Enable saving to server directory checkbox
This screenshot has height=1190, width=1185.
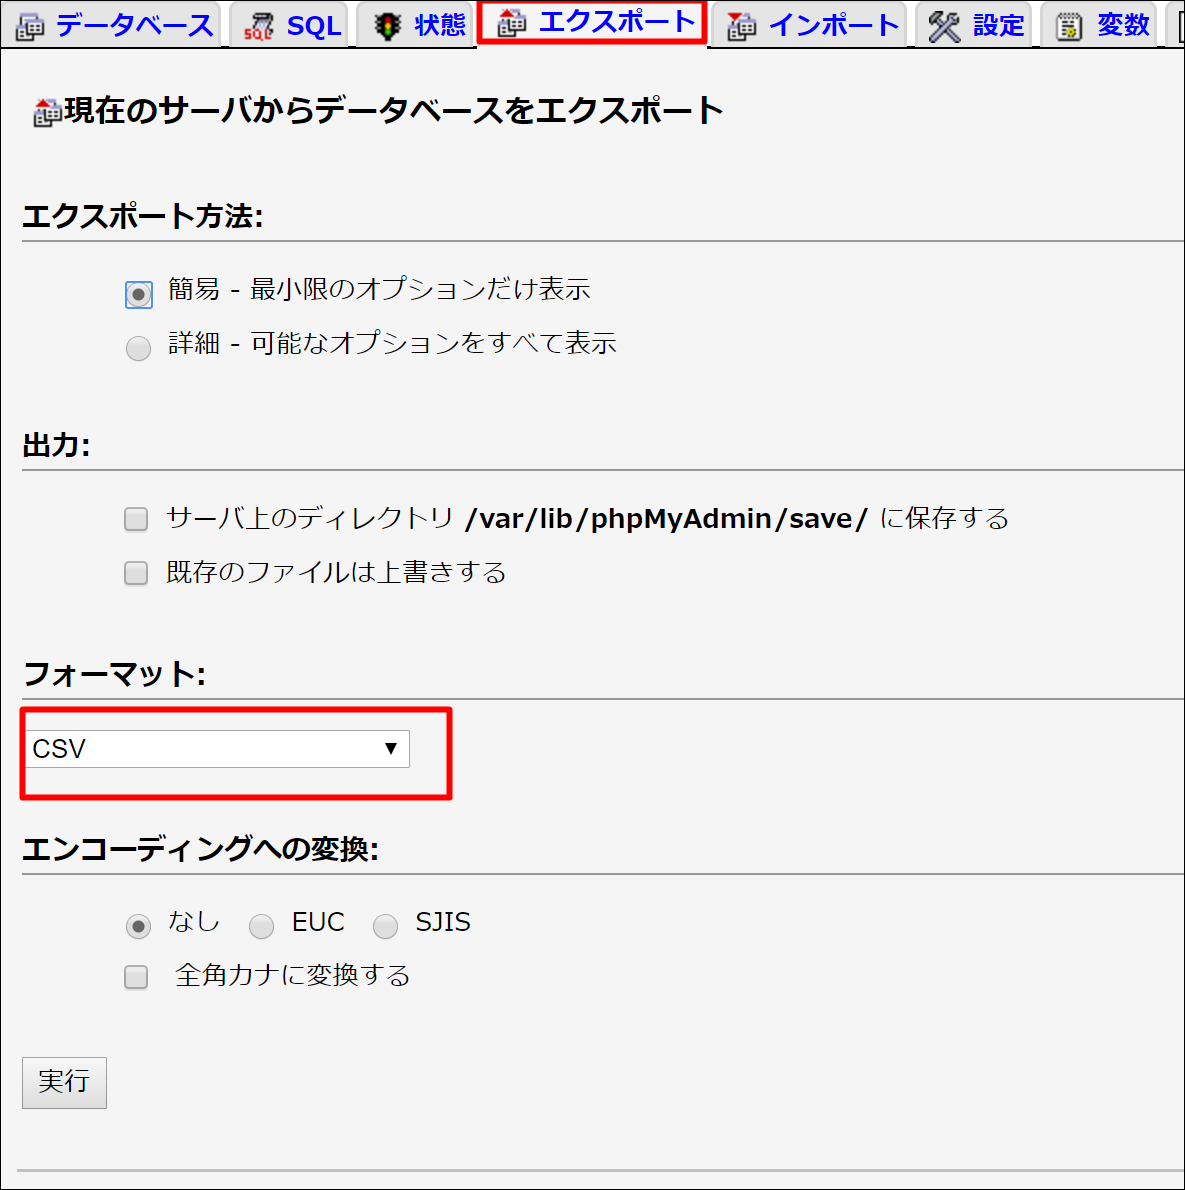click(x=136, y=519)
